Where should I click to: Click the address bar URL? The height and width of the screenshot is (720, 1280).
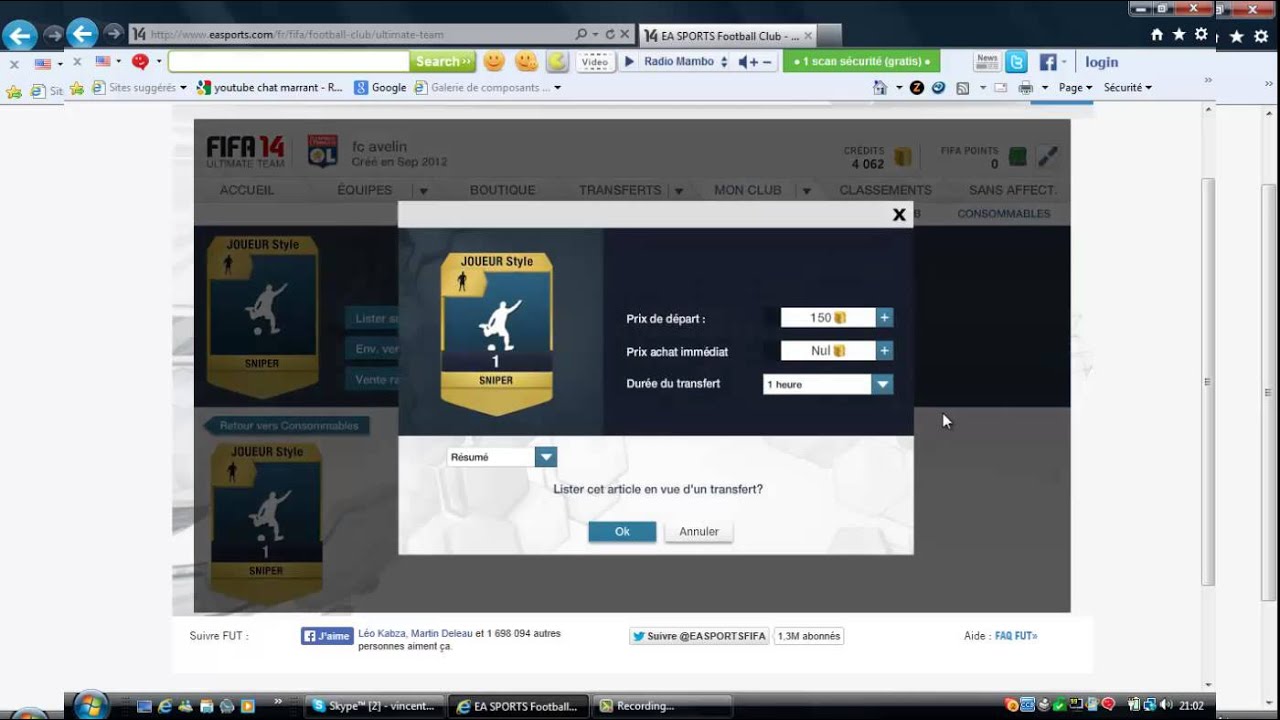[x=297, y=34]
